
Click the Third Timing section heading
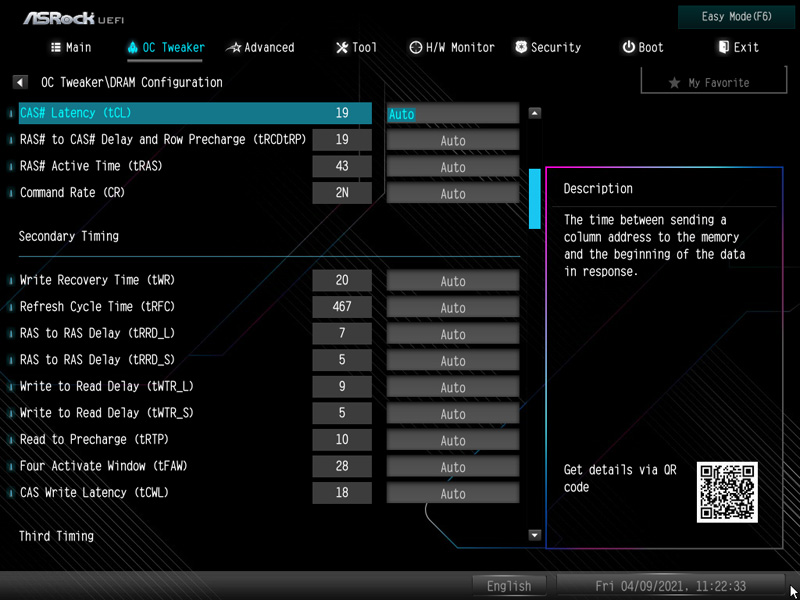[x=56, y=536]
